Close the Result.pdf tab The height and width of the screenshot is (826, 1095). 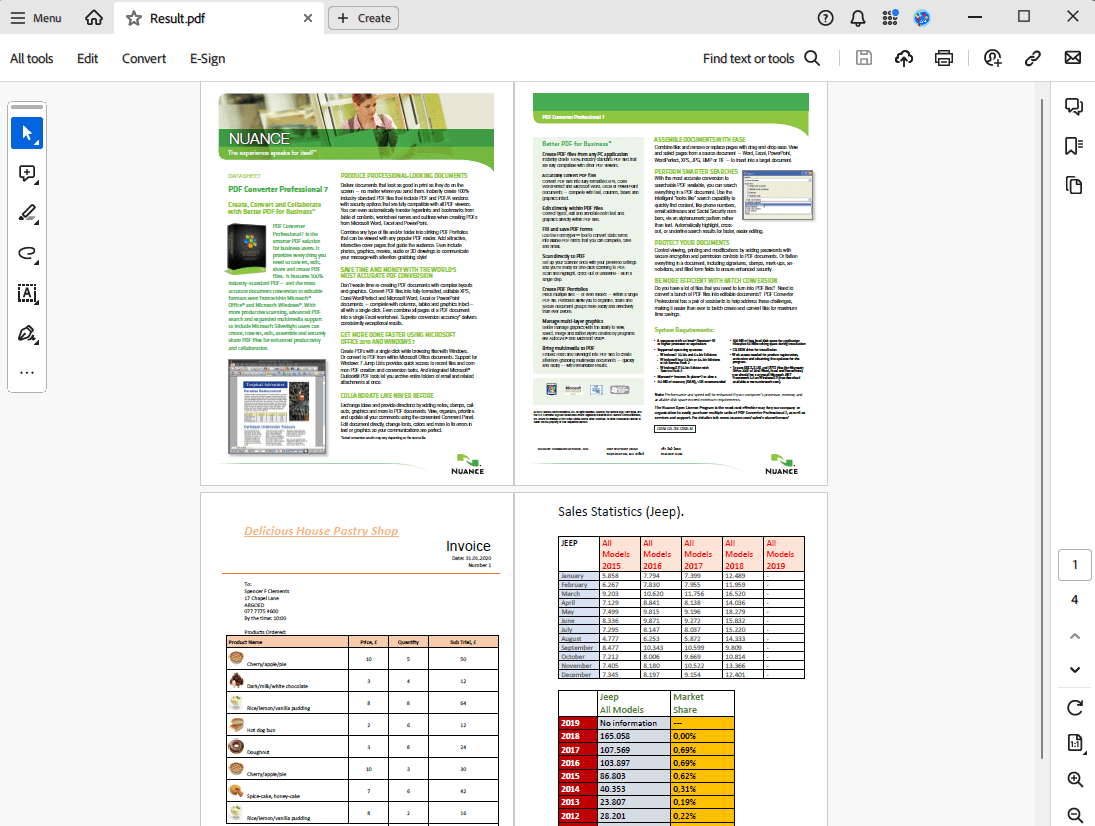tap(308, 18)
